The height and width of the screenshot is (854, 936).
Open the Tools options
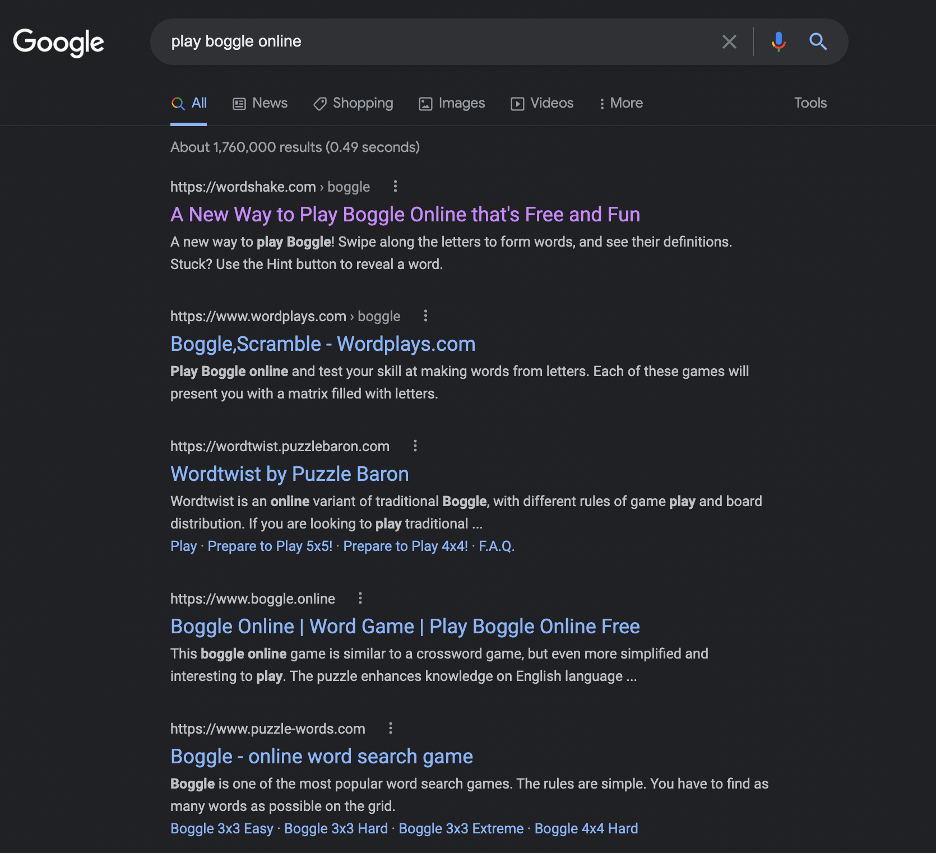pyautogui.click(x=810, y=103)
